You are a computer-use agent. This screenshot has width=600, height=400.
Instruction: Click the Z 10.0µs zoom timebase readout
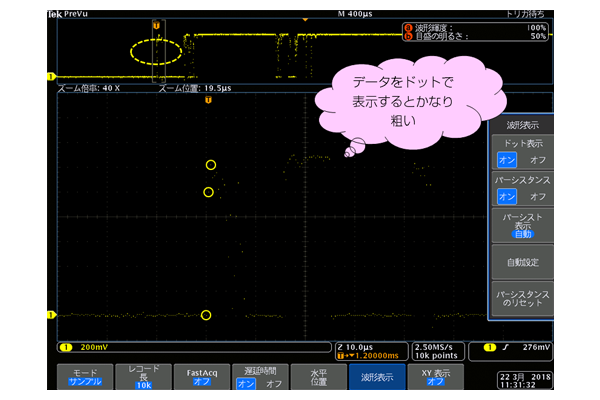[x=355, y=347]
